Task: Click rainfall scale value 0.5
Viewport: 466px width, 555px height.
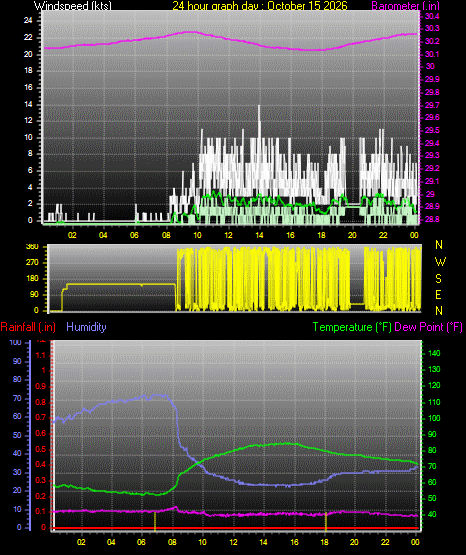Action: pos(41,450)
